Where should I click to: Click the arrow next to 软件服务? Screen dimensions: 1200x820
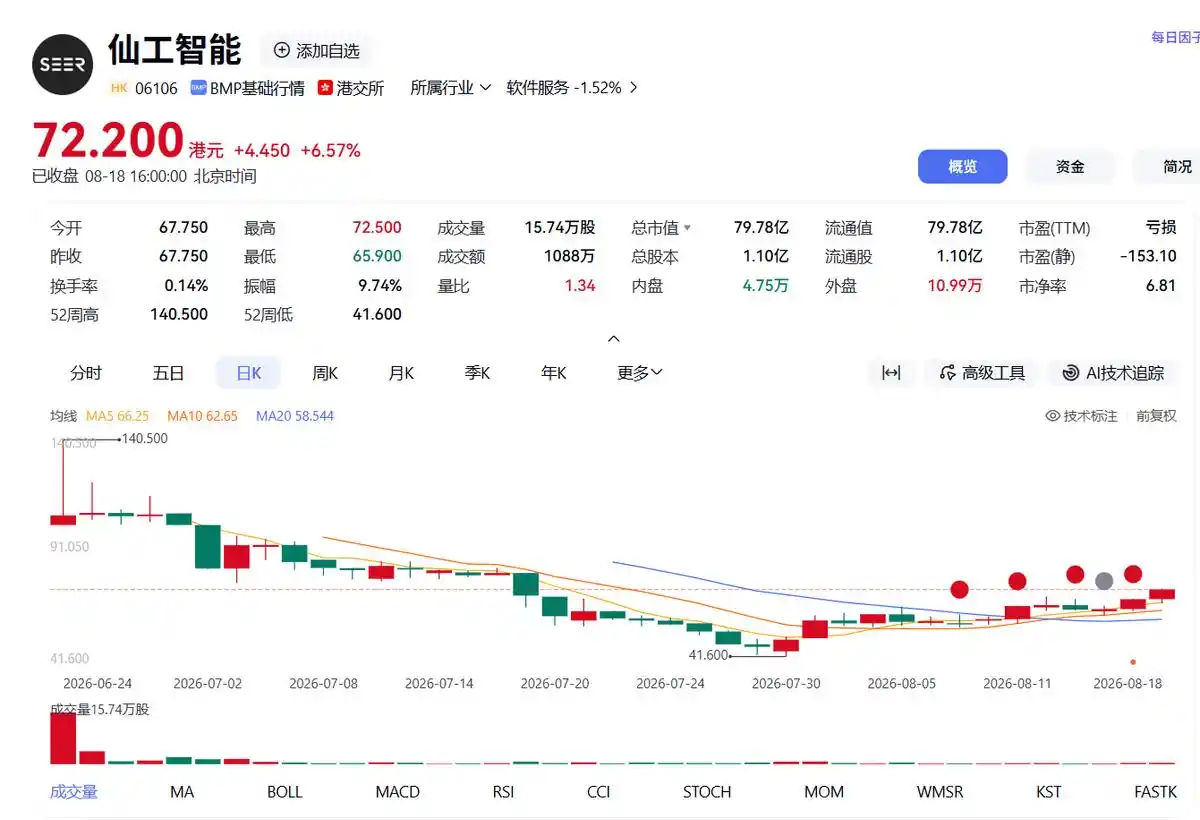(633, 88)
